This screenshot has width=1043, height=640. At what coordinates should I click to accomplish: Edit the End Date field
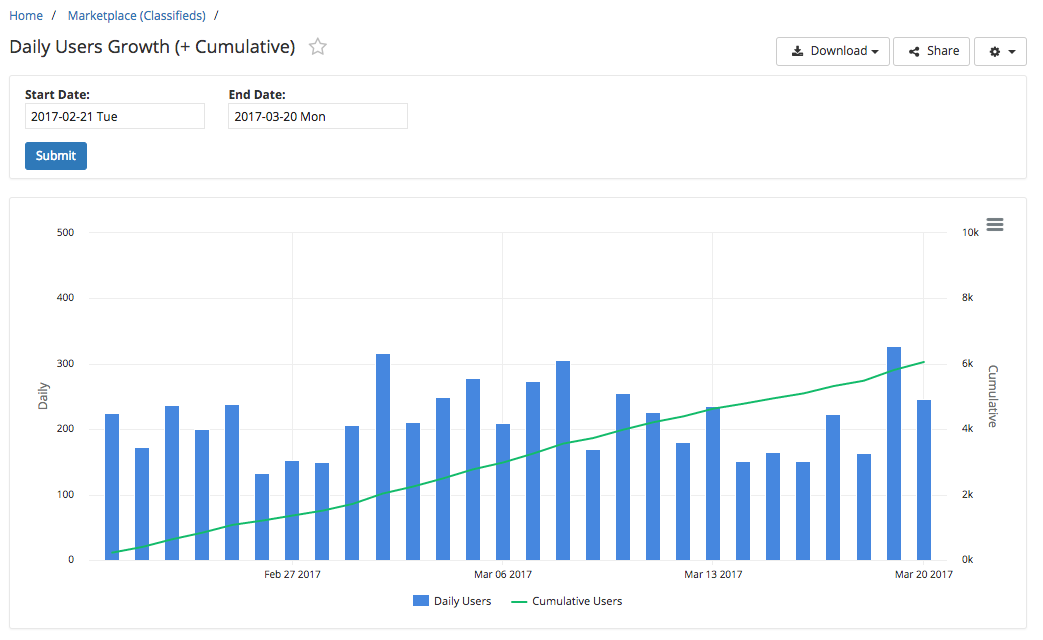click(318, 116)
